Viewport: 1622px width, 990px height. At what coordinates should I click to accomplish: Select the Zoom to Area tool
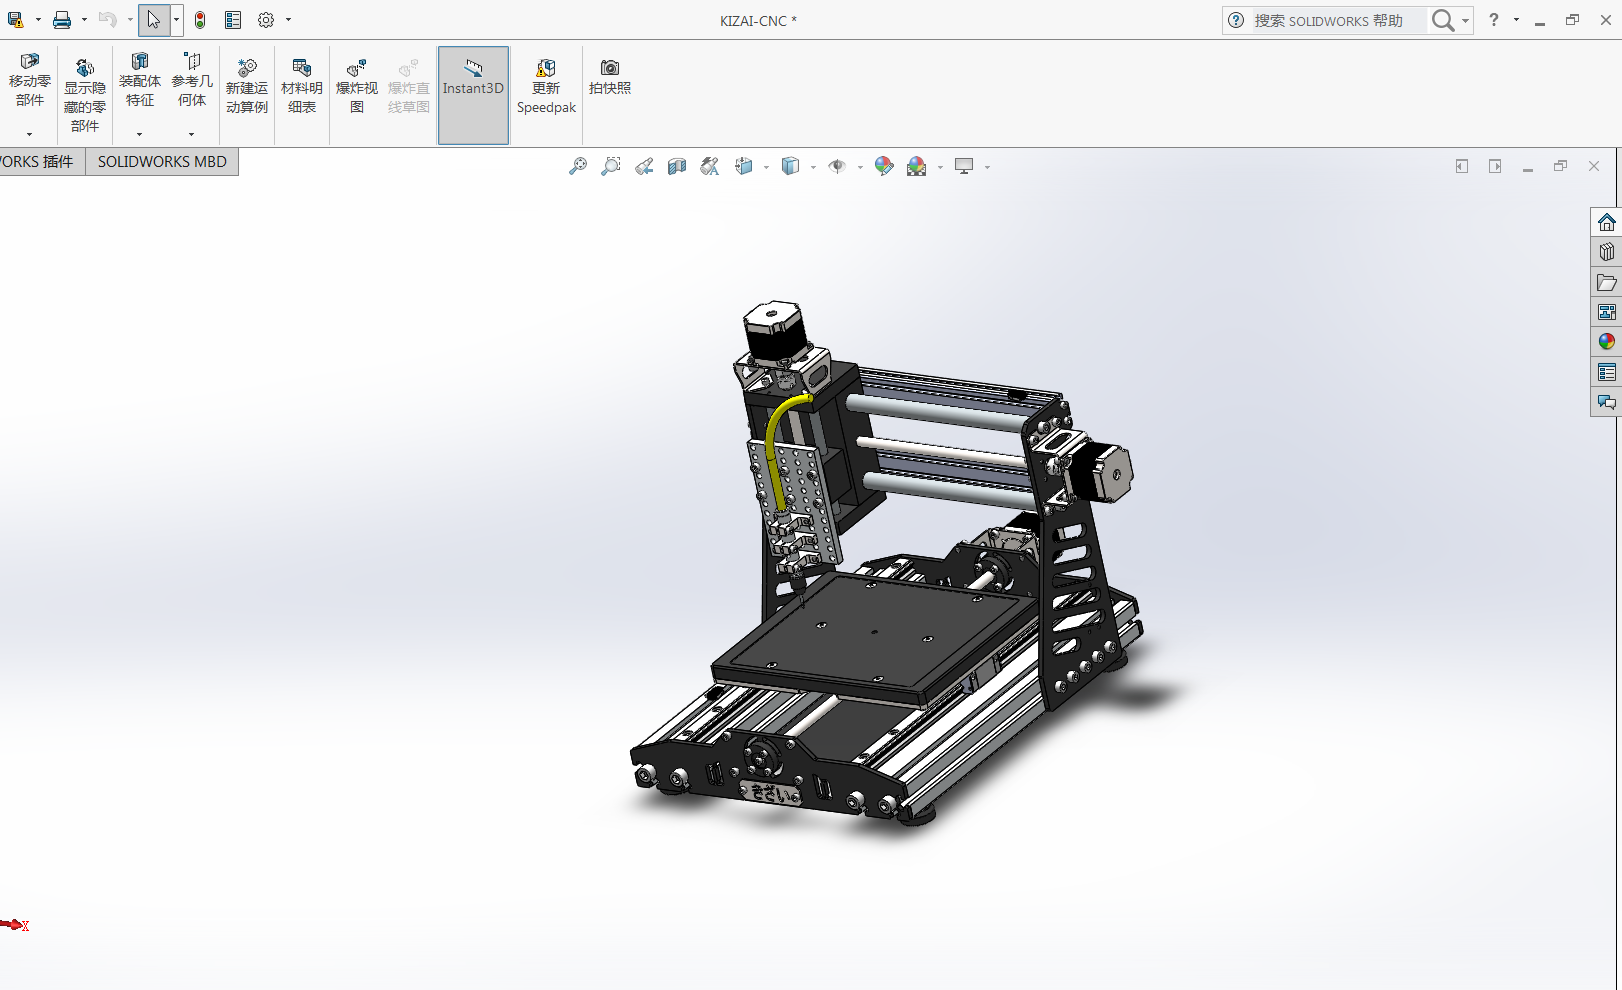click(611, 167)
